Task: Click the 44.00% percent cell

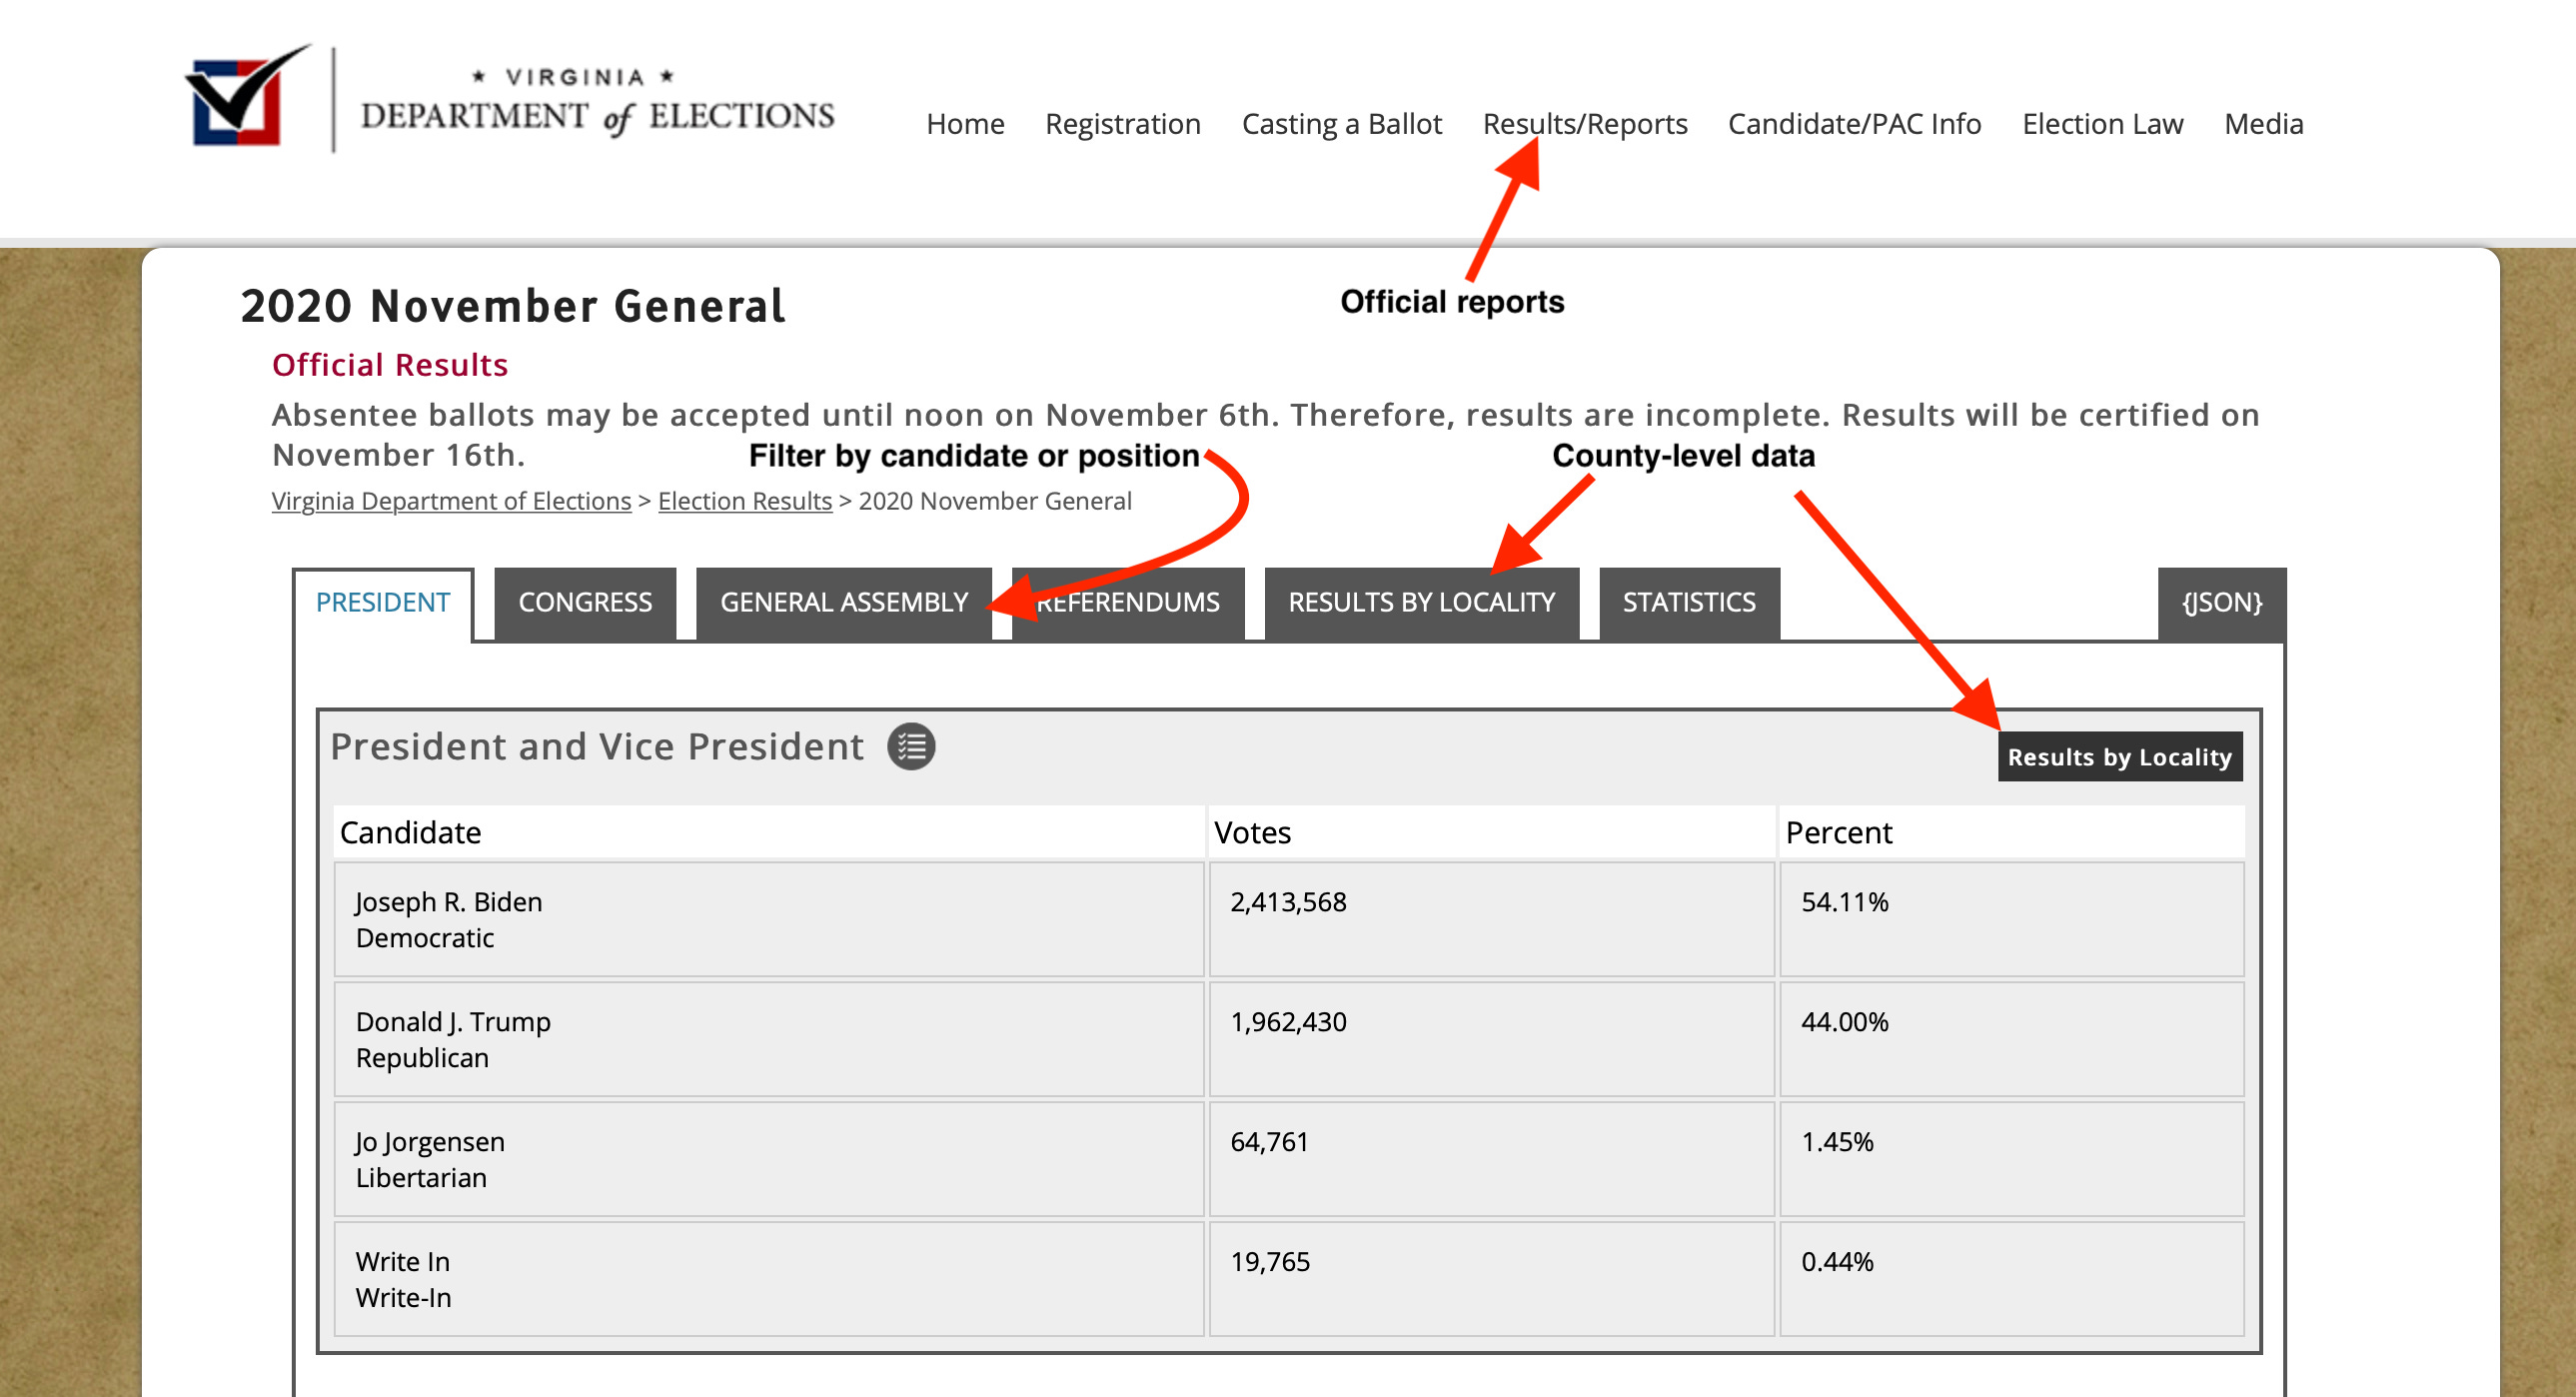Action: tap(2011, 1039)
